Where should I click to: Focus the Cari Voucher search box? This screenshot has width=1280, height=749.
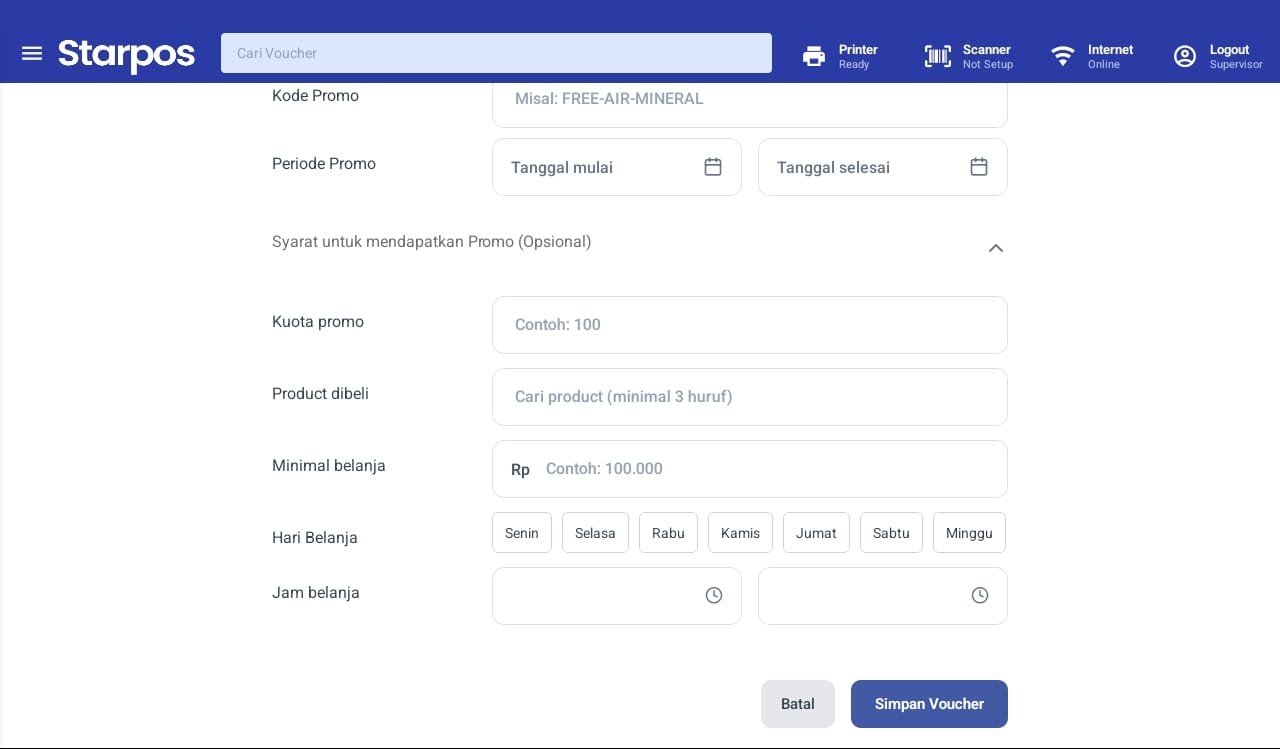coord(496,53)
